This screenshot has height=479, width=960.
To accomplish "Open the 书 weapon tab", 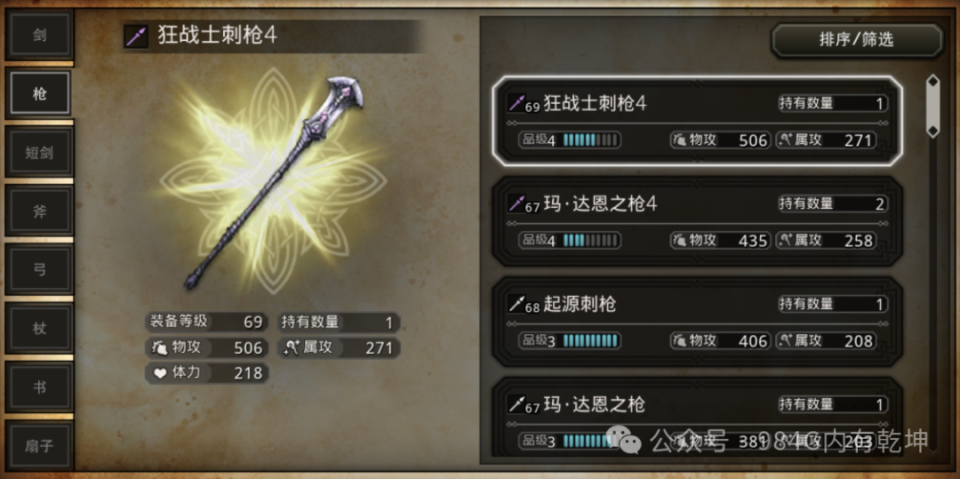I will pyautogui.click(x=39, y=388).
